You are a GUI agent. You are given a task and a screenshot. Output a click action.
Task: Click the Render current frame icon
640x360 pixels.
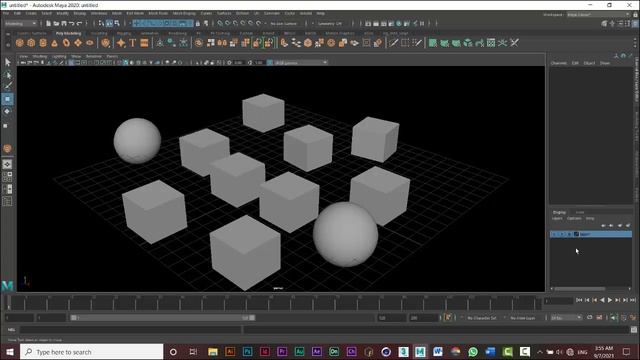(376, 24)
